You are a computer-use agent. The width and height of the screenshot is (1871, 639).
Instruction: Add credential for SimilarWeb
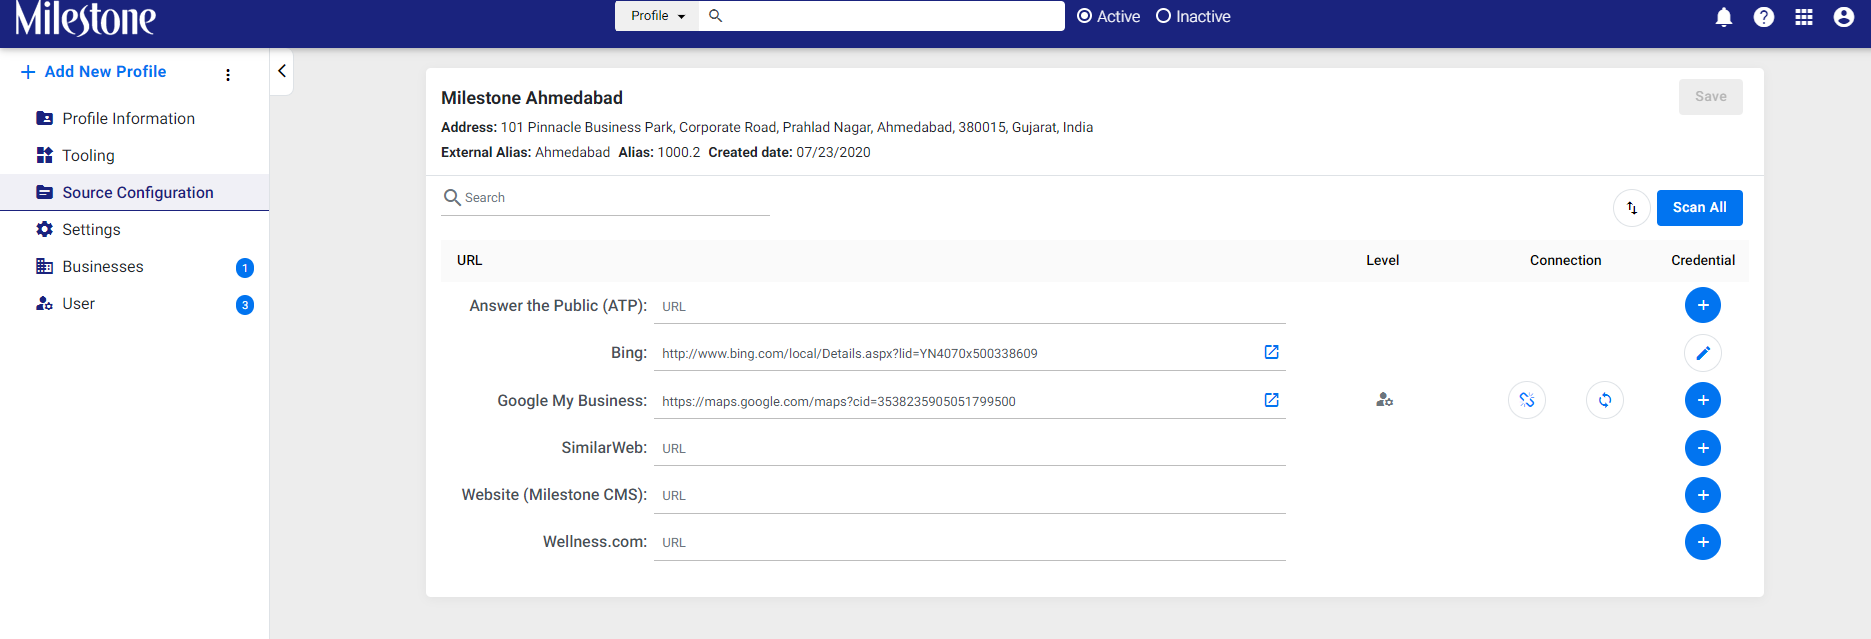tap(1703, 448)
